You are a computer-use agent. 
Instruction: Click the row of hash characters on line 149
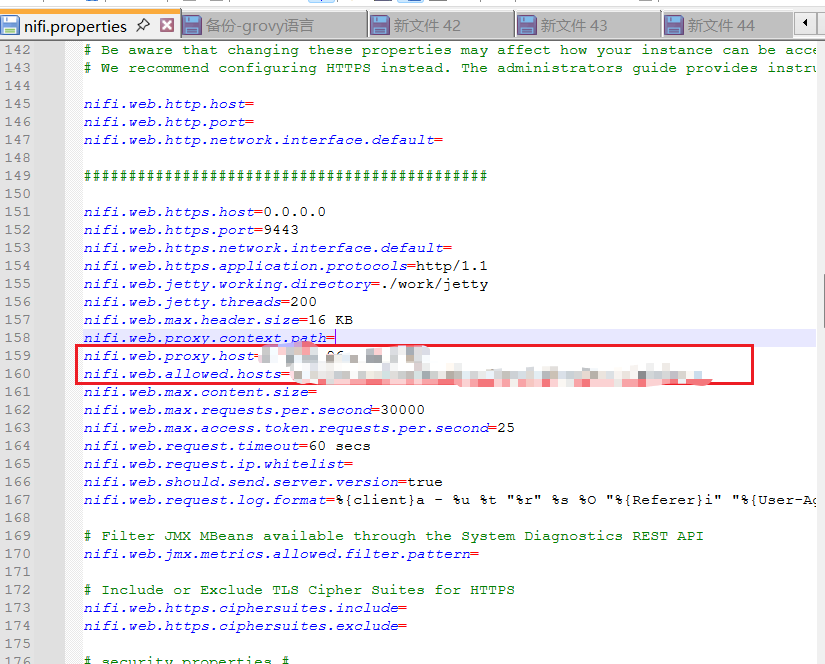(286, 176)
